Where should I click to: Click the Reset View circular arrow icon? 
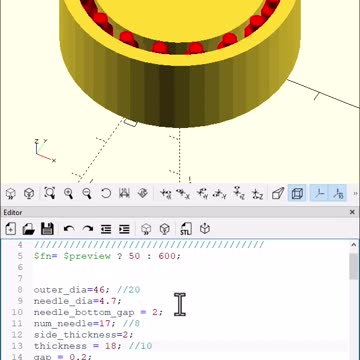106,193
